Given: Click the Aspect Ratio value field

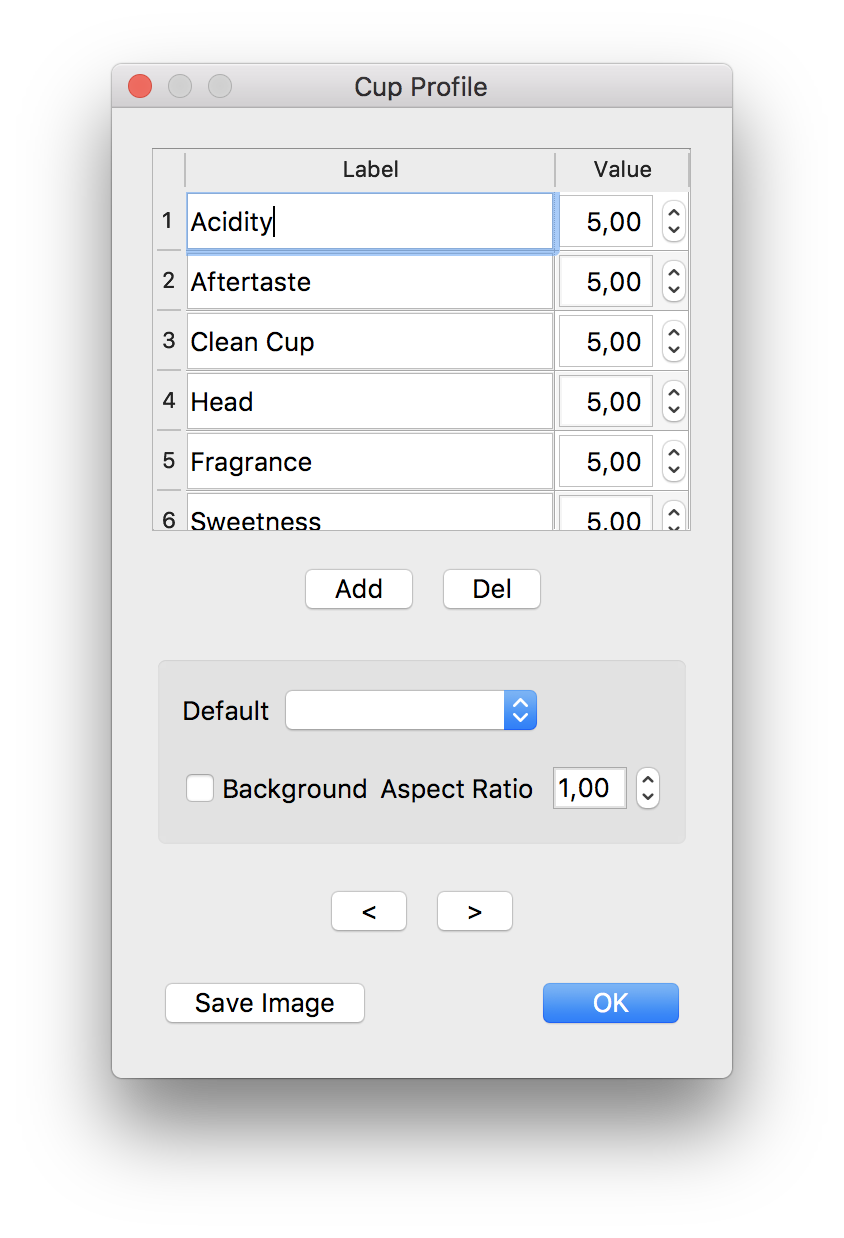Looking at the screenshot, I should (x=589, y=789).
